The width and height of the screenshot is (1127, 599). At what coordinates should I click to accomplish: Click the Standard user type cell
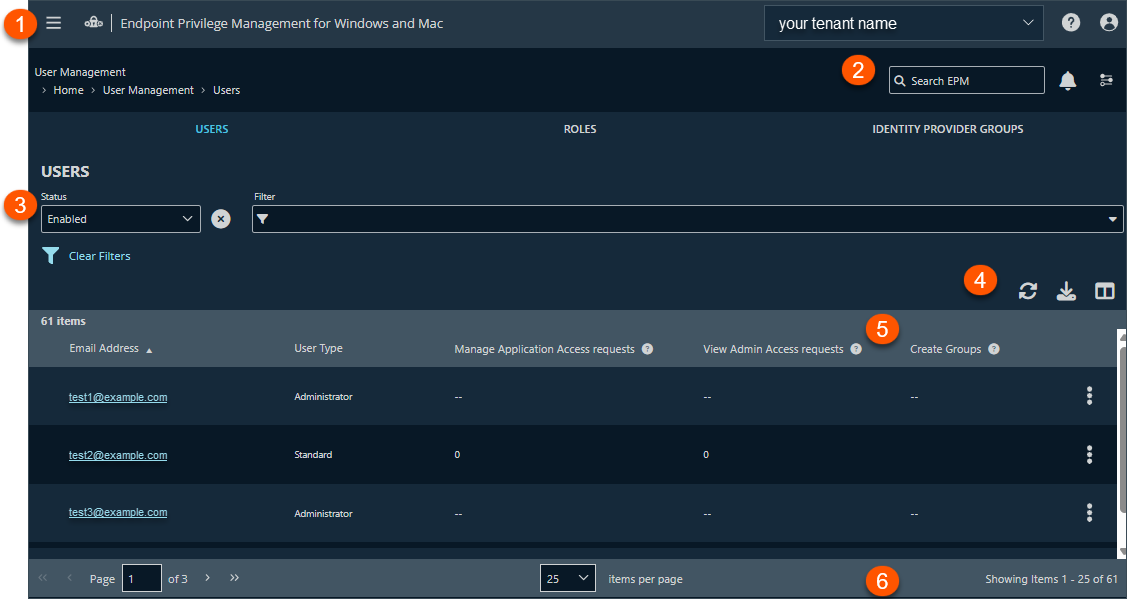[313, 454]
